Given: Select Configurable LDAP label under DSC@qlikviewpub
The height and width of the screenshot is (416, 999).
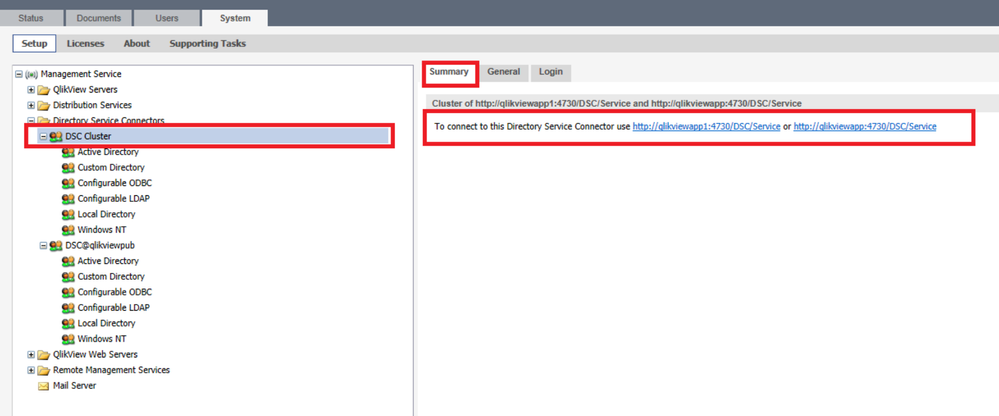Looking at the screenshot, I should (114, 308).
